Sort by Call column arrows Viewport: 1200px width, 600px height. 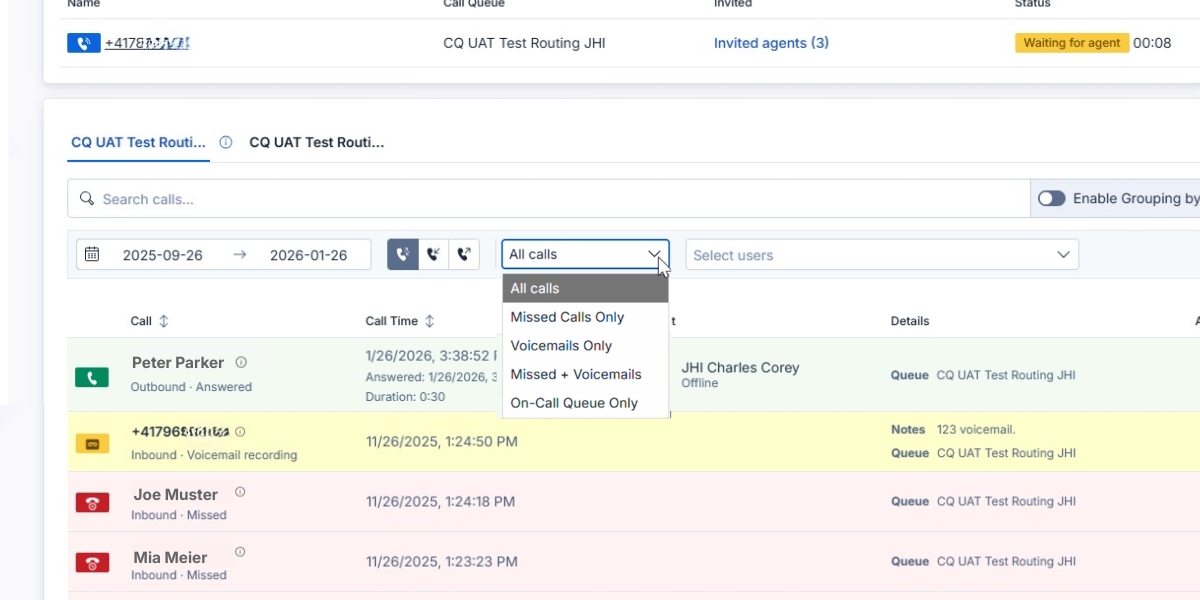click(164, 321)
